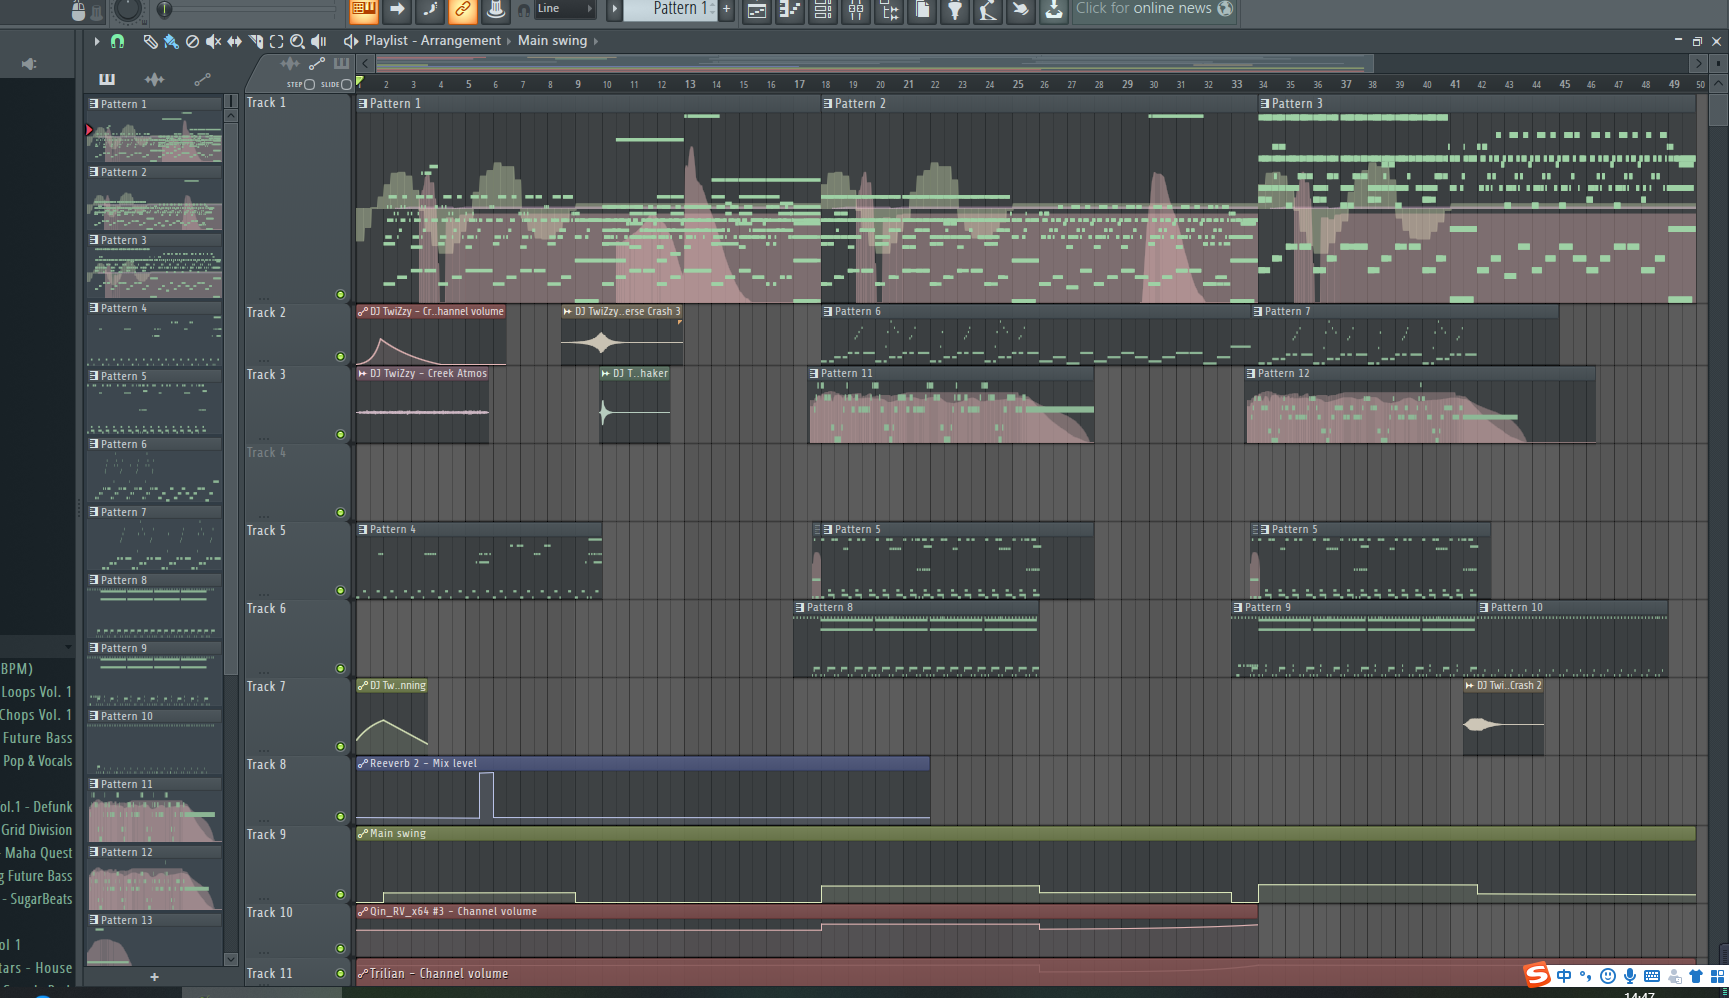Toggle the STEP editing mode

click(x=309, y=84)
